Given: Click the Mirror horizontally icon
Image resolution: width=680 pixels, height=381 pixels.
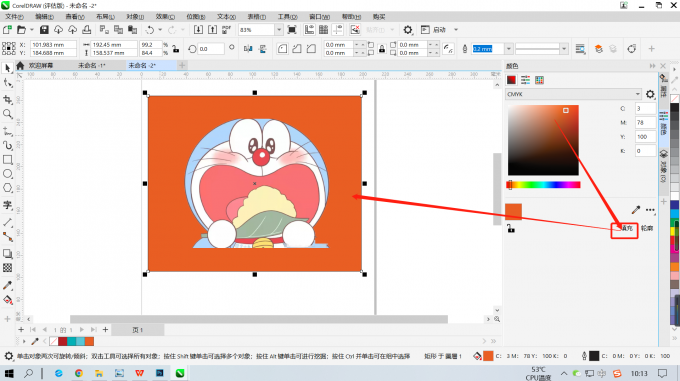Looking at the screenshot, I should [248, 49].
